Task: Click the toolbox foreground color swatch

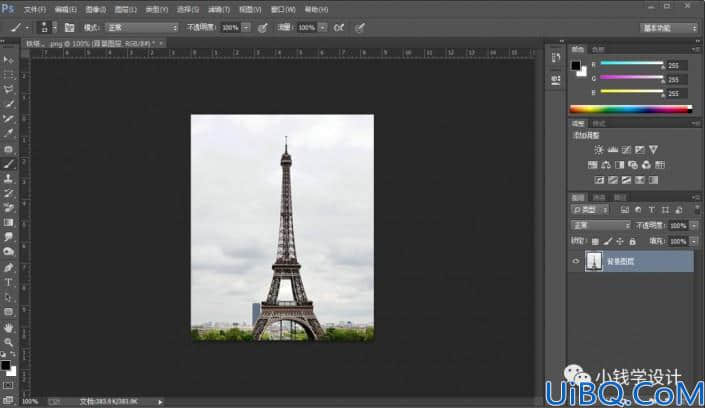Action: click(5, 365)
